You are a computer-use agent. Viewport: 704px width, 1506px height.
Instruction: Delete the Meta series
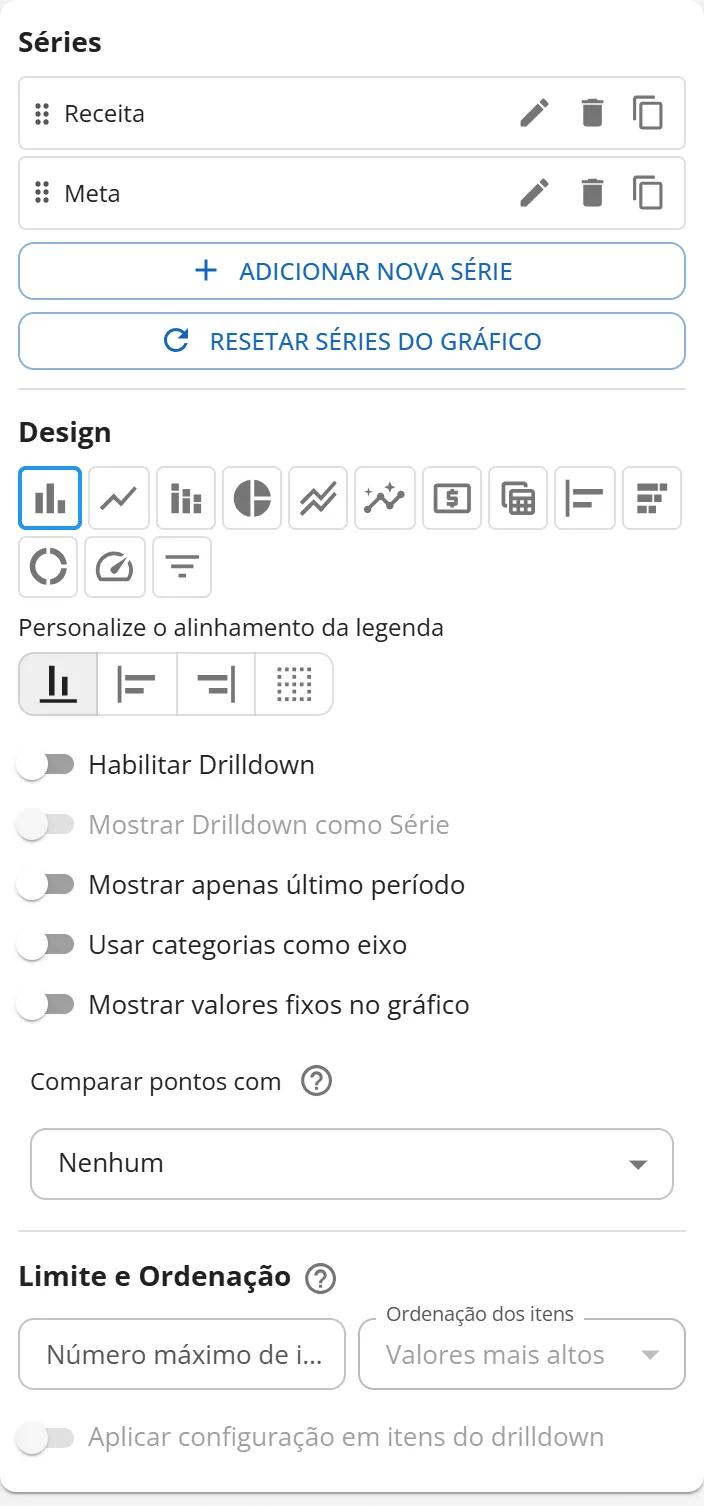tap(593, 192)
